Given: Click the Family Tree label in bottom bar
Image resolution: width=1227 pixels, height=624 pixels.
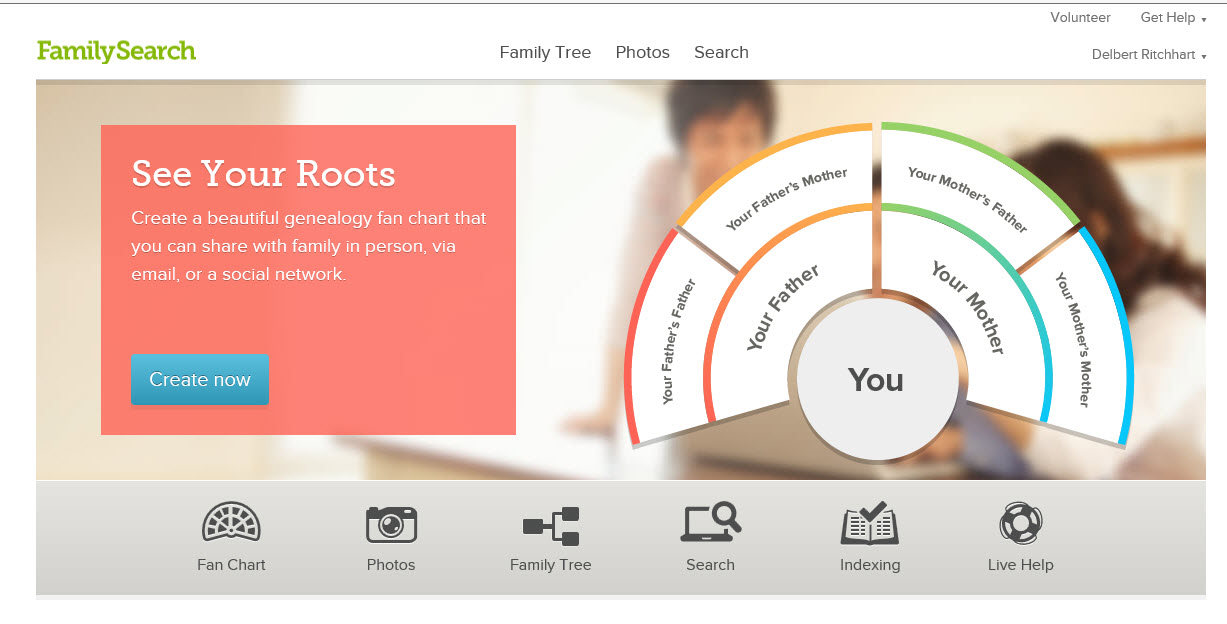Looking at the screenshot, I should point(551,565).
